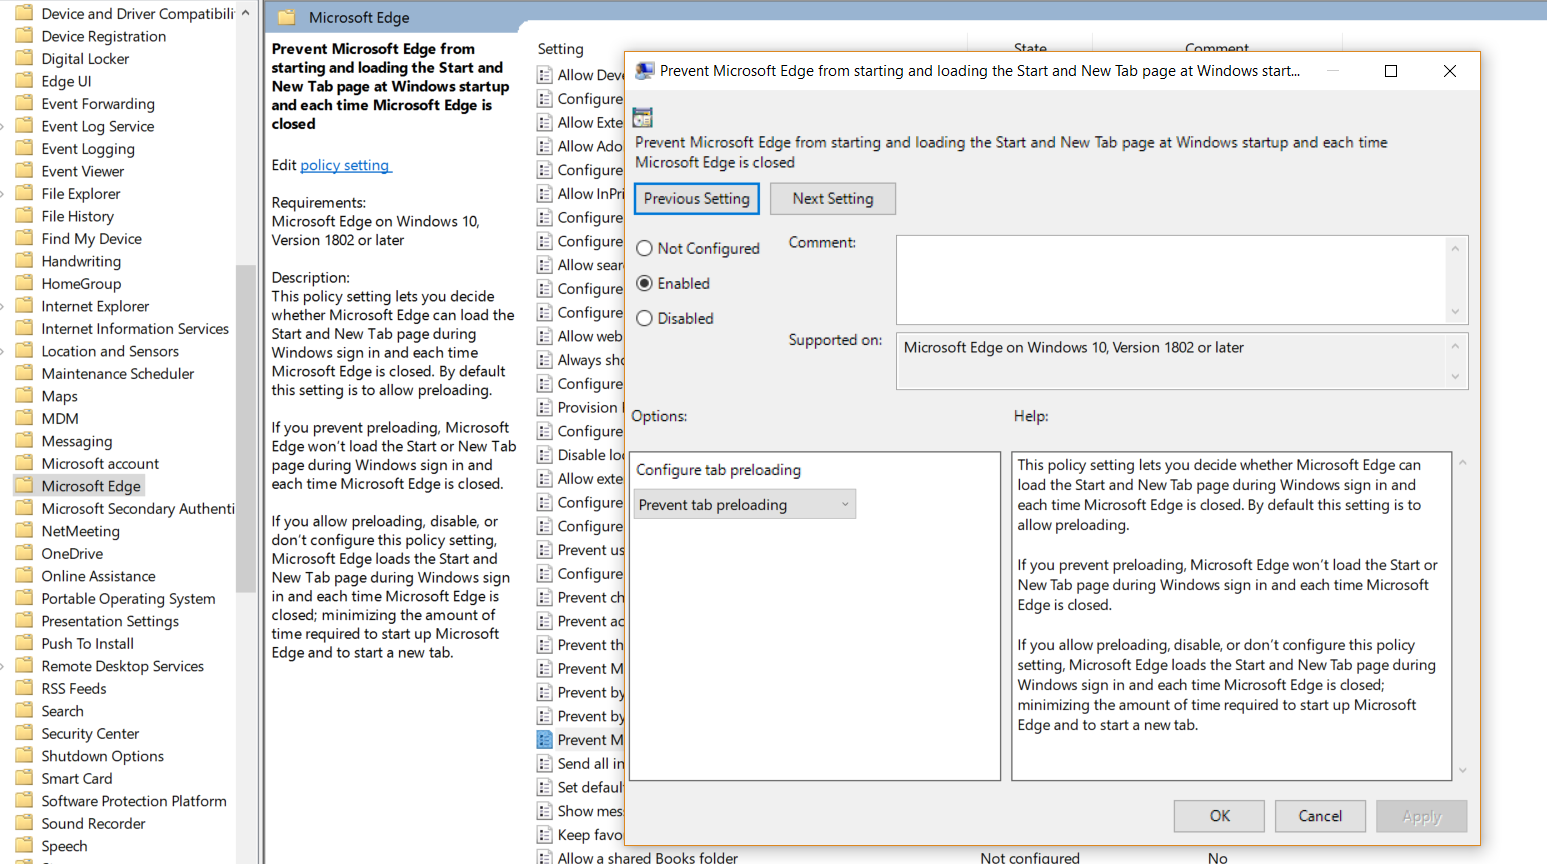Image resolution: width=1547 pixels, height=864 pixels.
Task: Select the NetMeeting tree item
Action: tap(80, 531)
